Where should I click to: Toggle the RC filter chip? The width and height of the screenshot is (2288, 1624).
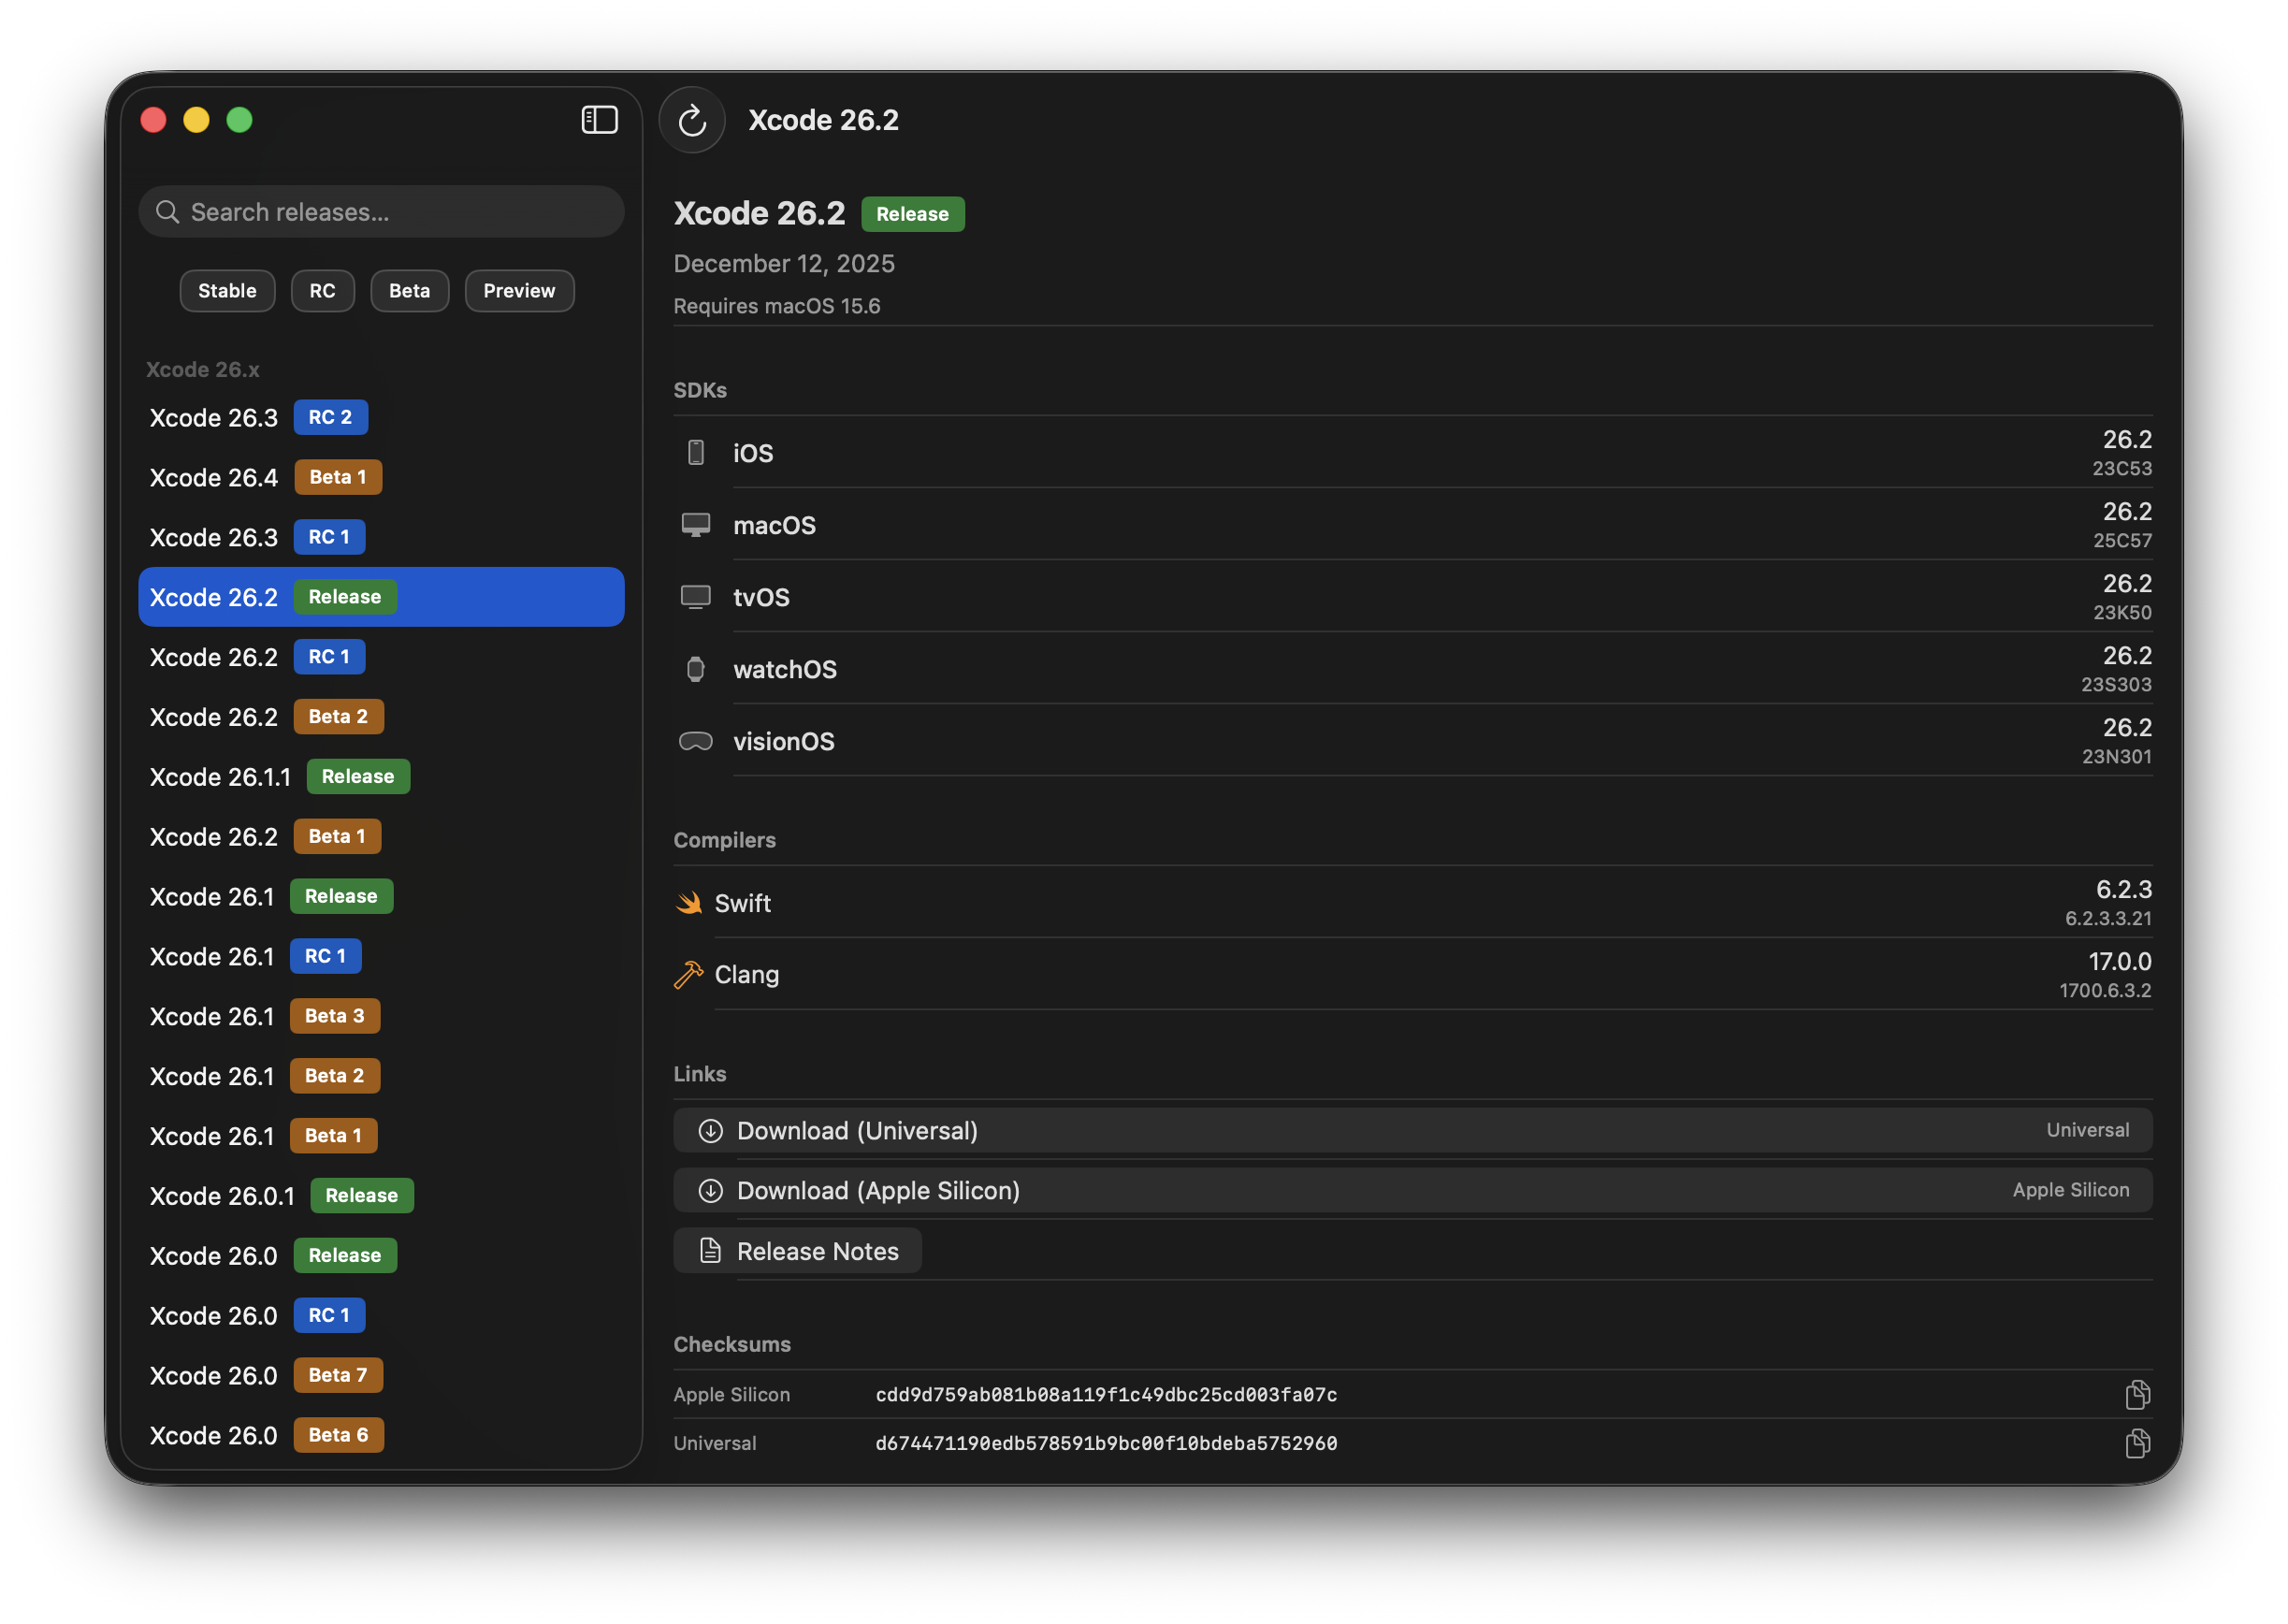click(x=322, y=291)
